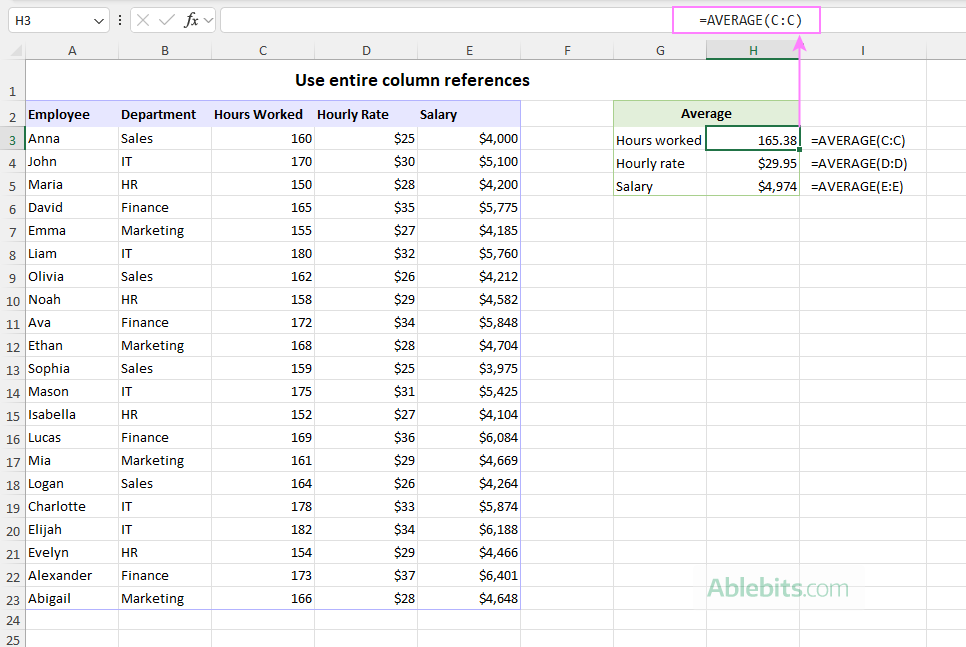Select column C header
Viewport: 966px width, 647px height.
pyautogui.click(x=262, y=50)
